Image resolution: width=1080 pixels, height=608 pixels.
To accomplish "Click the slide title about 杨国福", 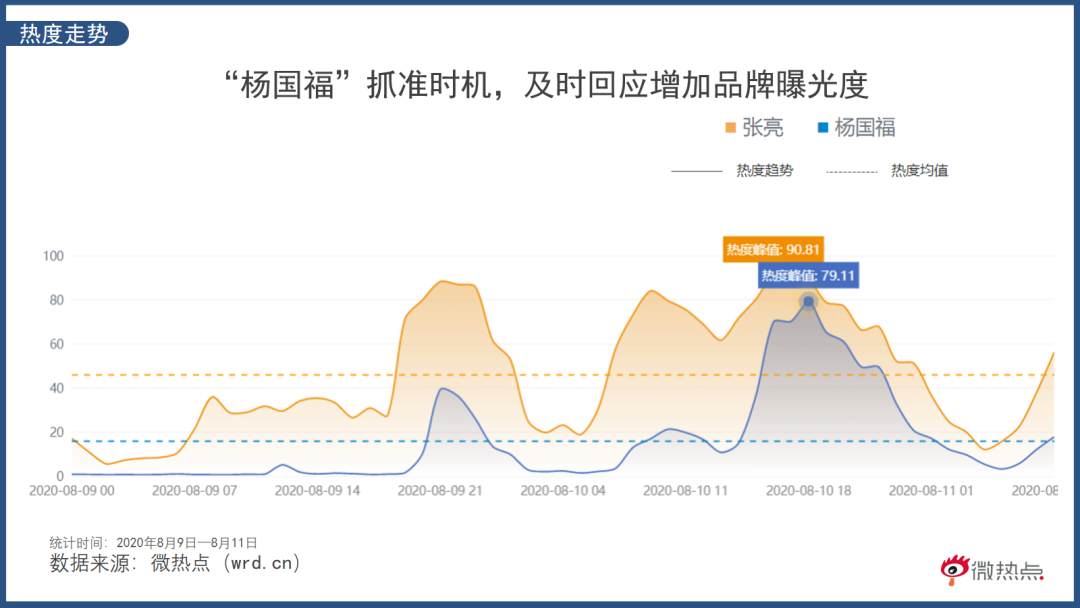I will tap(546, 85).
